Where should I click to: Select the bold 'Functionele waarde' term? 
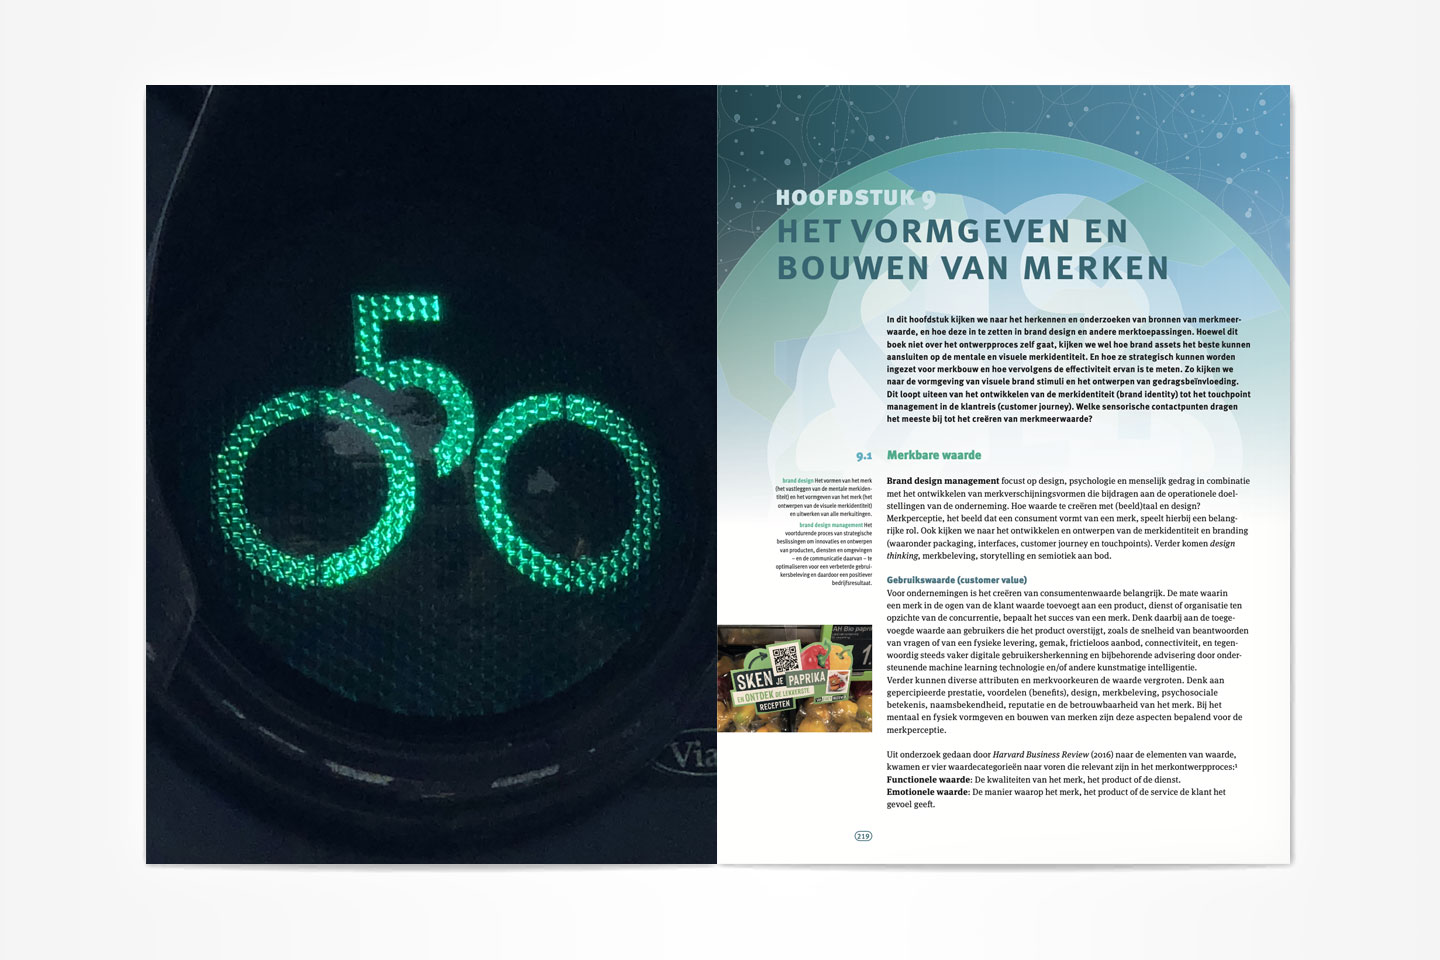928,780
